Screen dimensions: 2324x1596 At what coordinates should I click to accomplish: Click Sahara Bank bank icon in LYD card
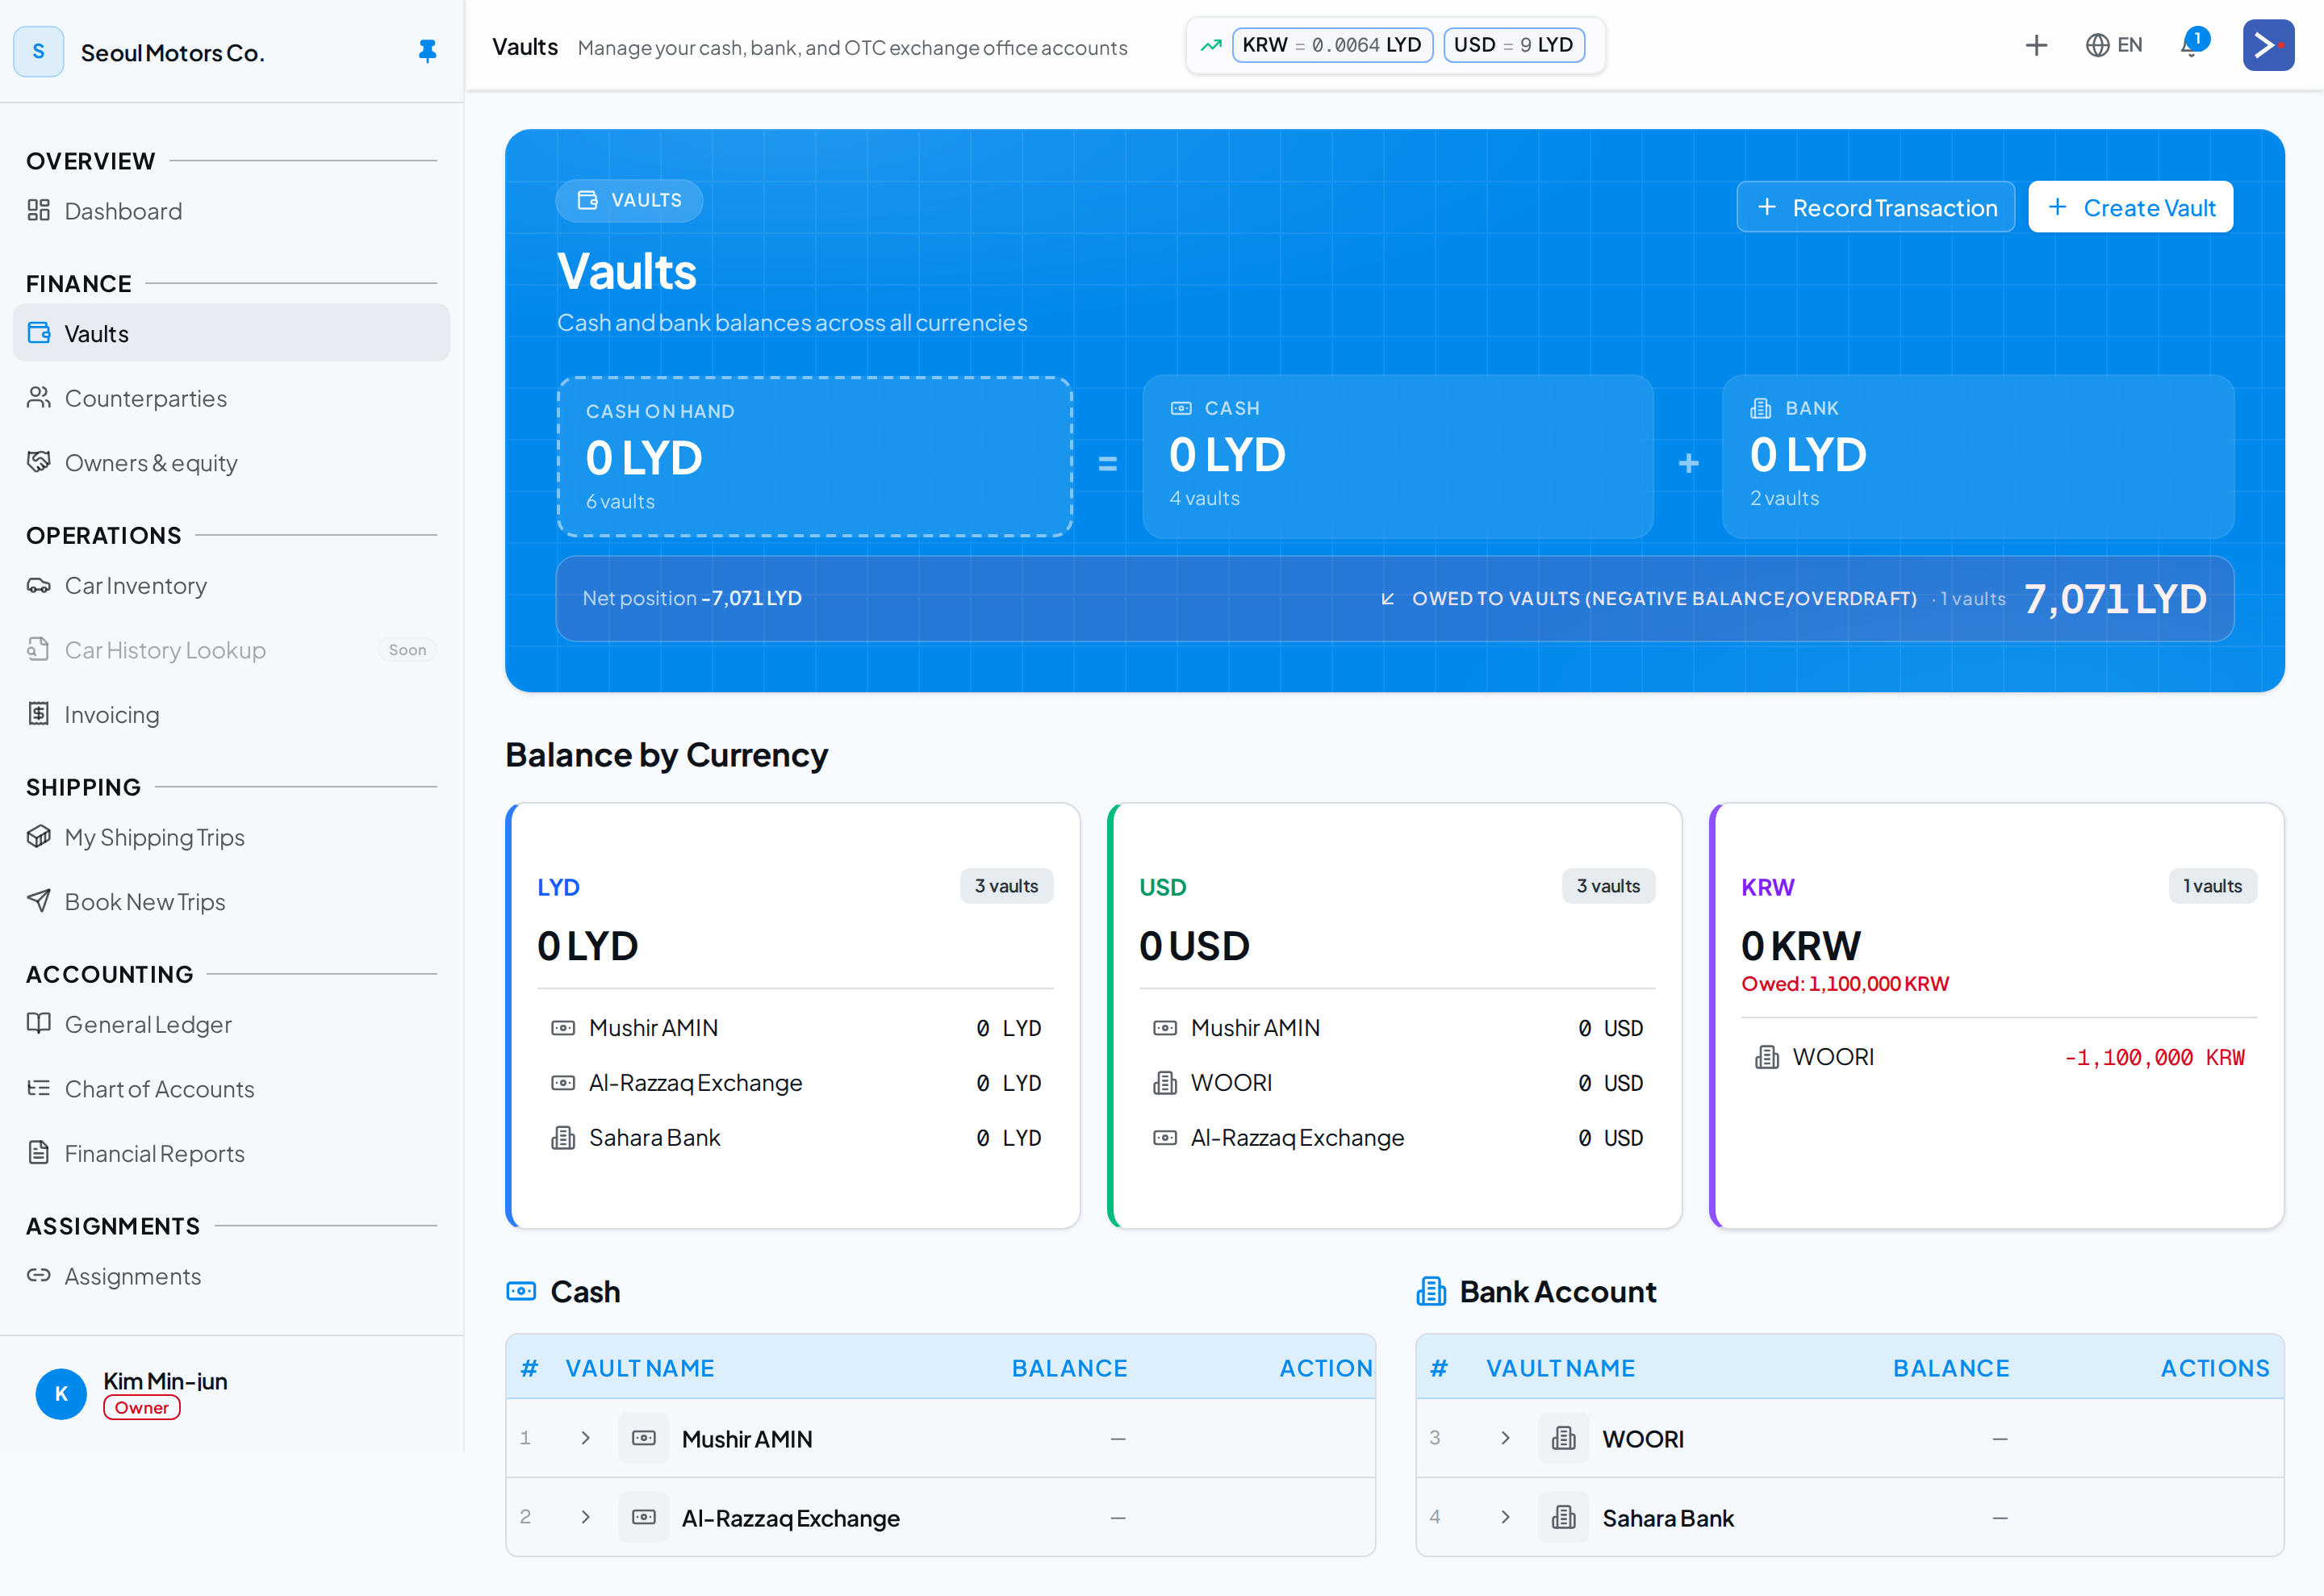tap(563, 1138)
